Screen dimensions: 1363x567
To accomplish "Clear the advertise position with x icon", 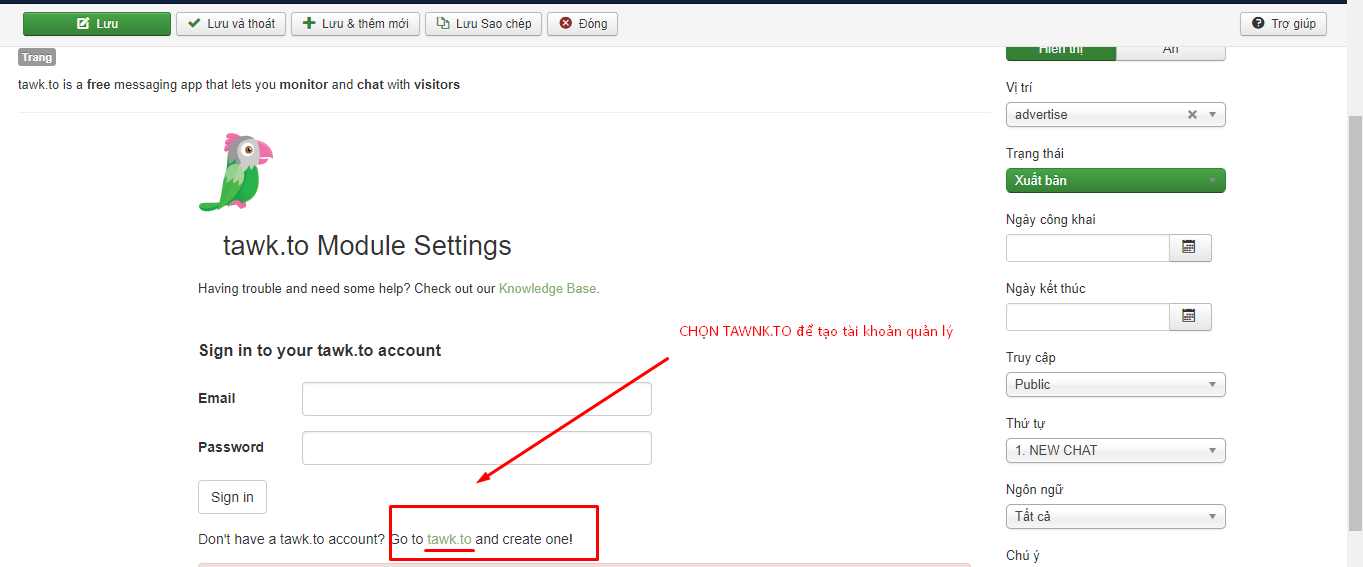I will [x=1192, y=115].
